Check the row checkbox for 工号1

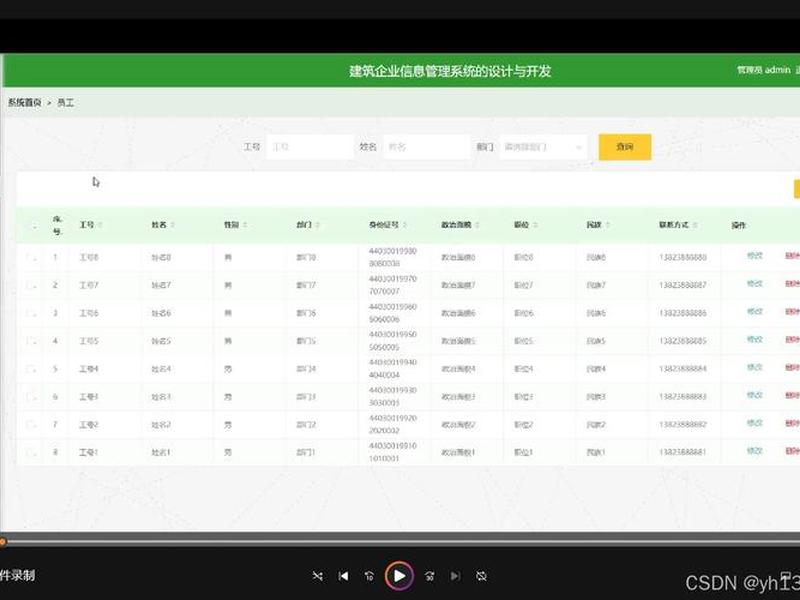(x=32, y=453)
